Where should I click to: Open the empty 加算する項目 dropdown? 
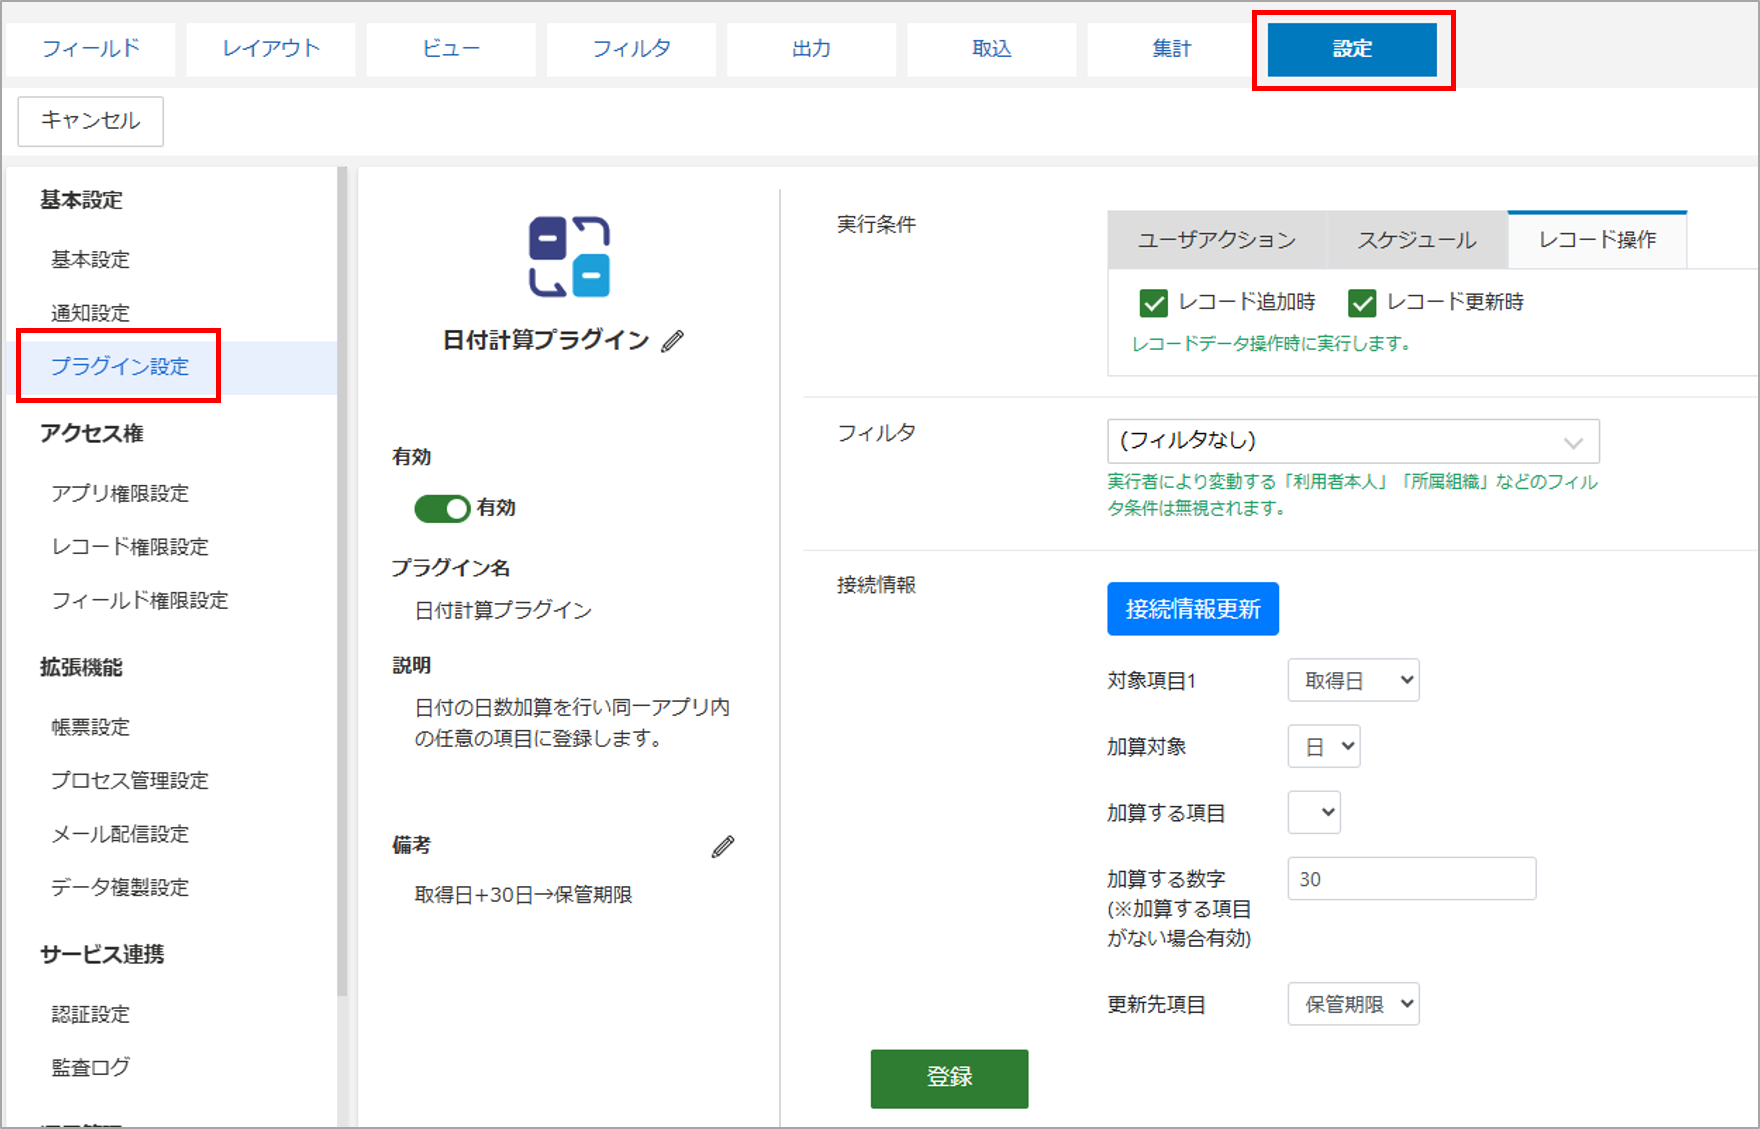click(x=1314, y=812)
